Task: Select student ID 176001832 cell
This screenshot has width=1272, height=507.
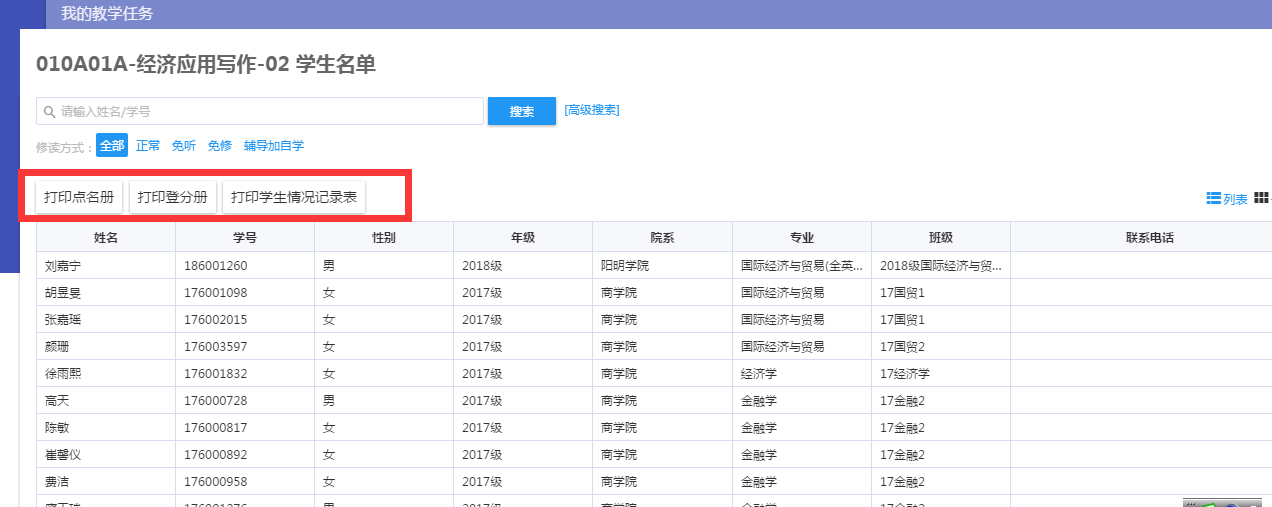Action: pos(216,374)
